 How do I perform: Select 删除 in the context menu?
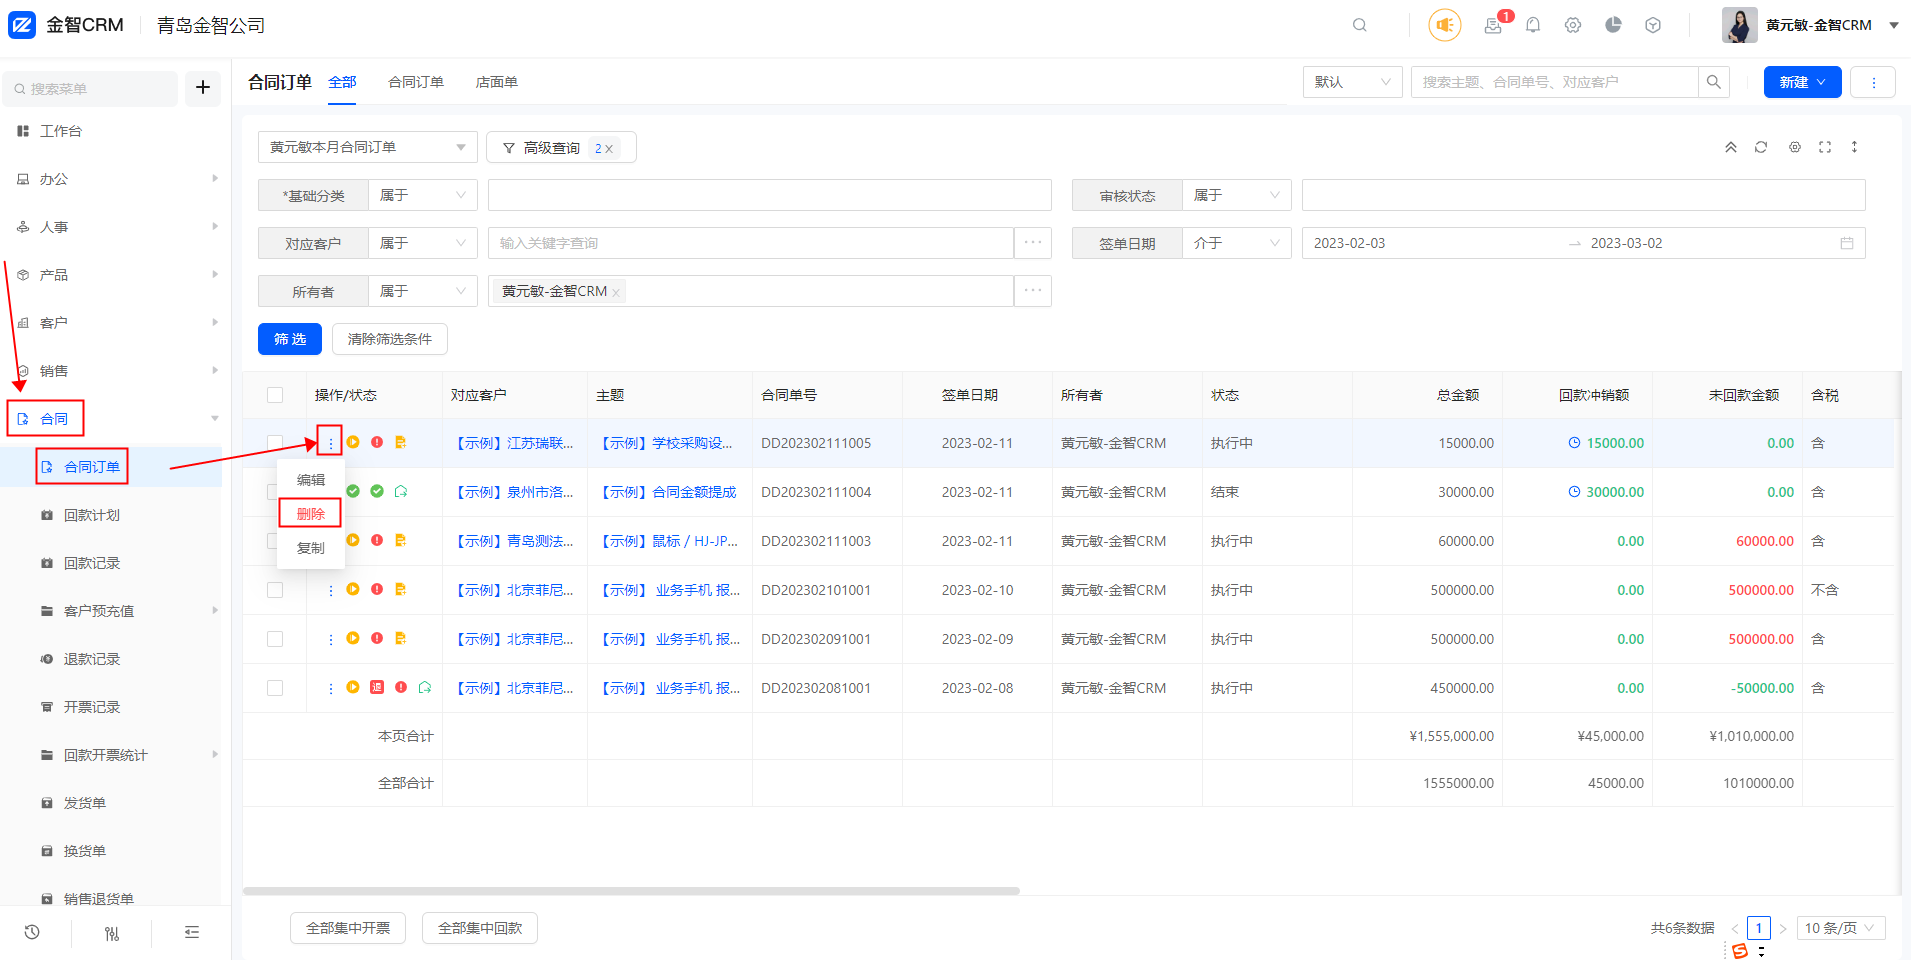click(310, 513)
